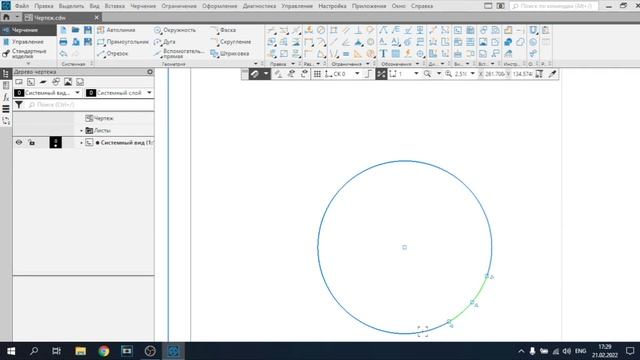This screenshot has width=640, height=360.
Task: Toggle orthogonal drawing mode
Action: pos(369,74)
